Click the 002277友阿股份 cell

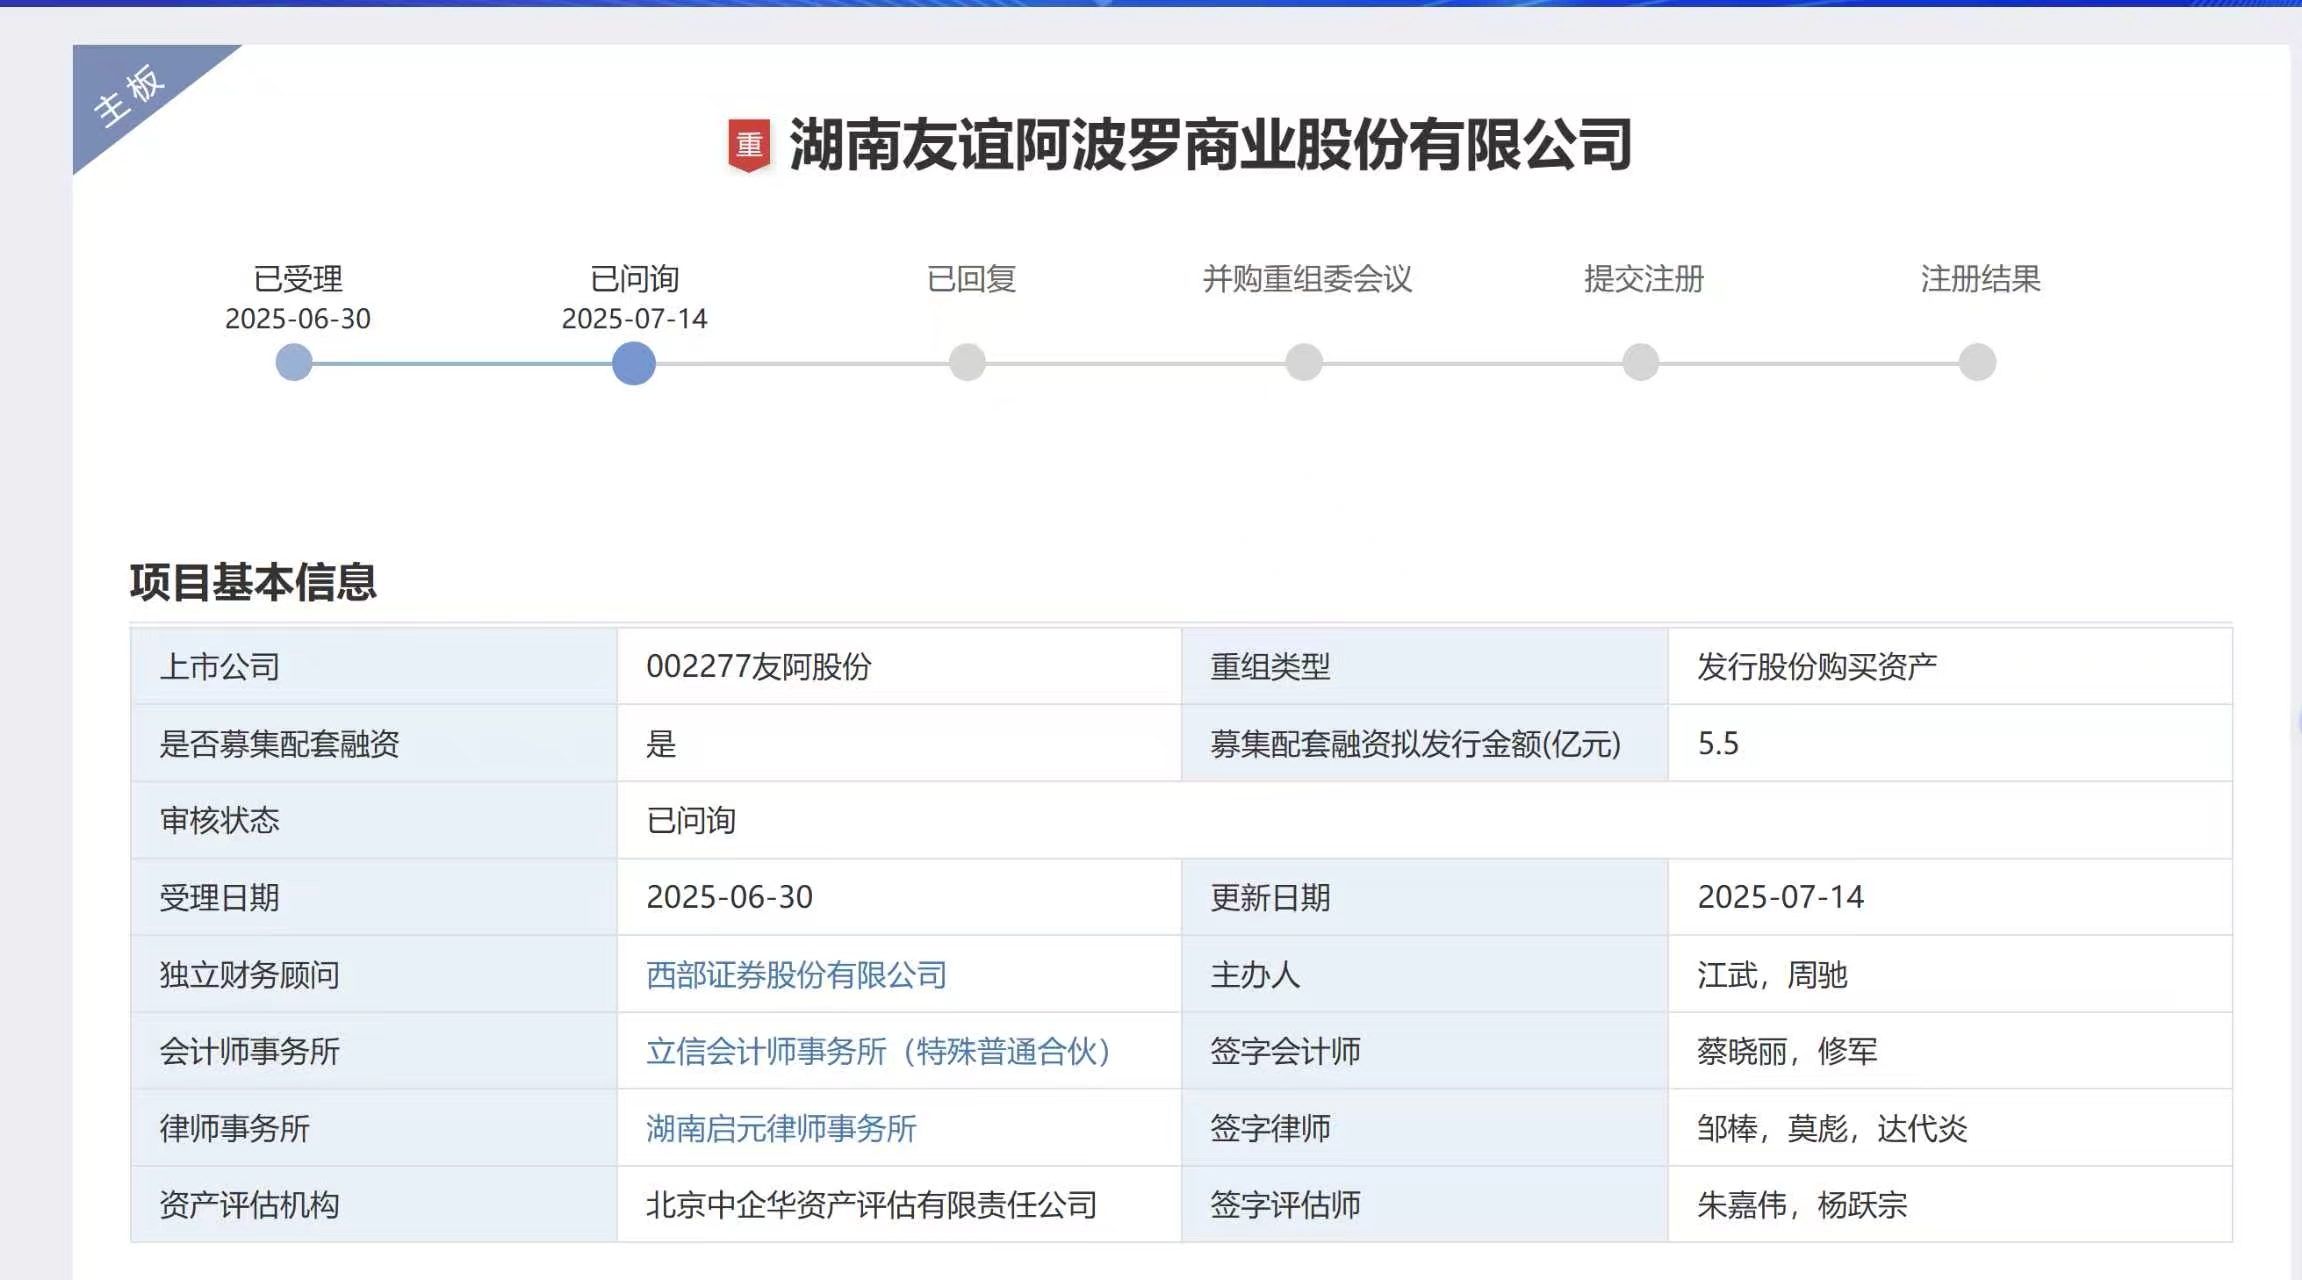tap(899, 666)
